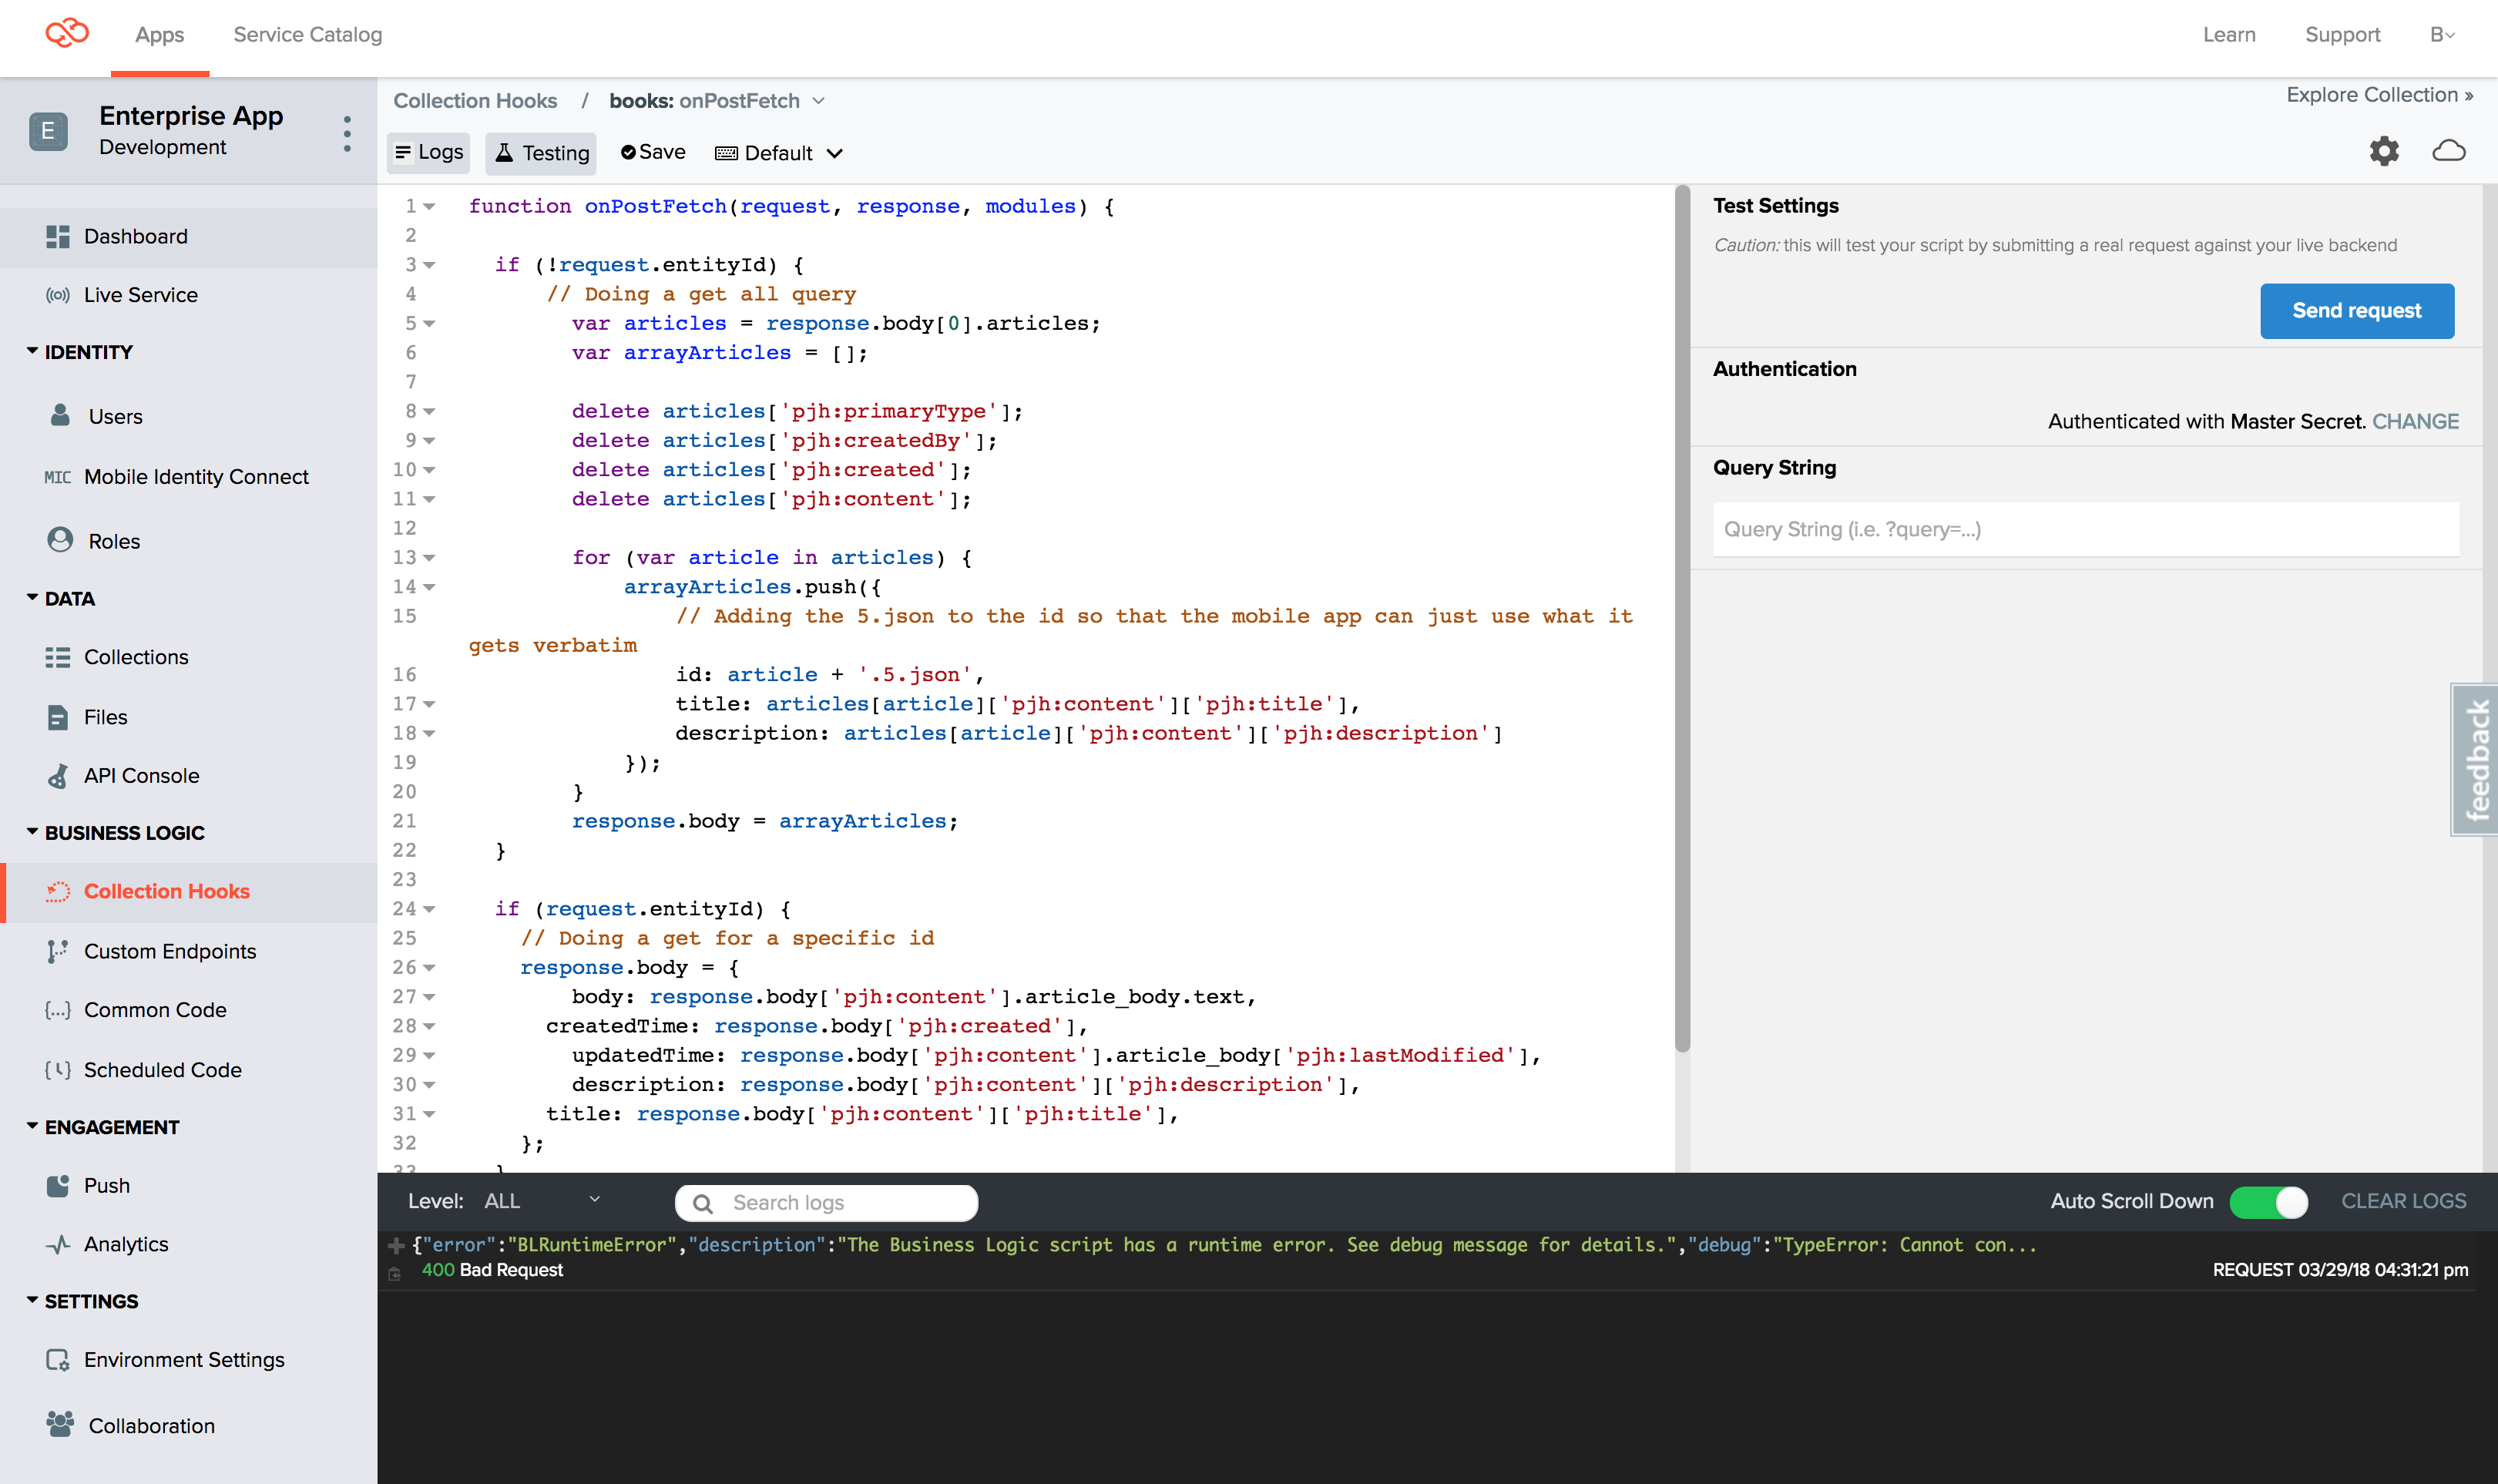Viewport: 2498px width, 1484px height.
Task: Click the code editor vertical scrollbar
Action: 1681,620
